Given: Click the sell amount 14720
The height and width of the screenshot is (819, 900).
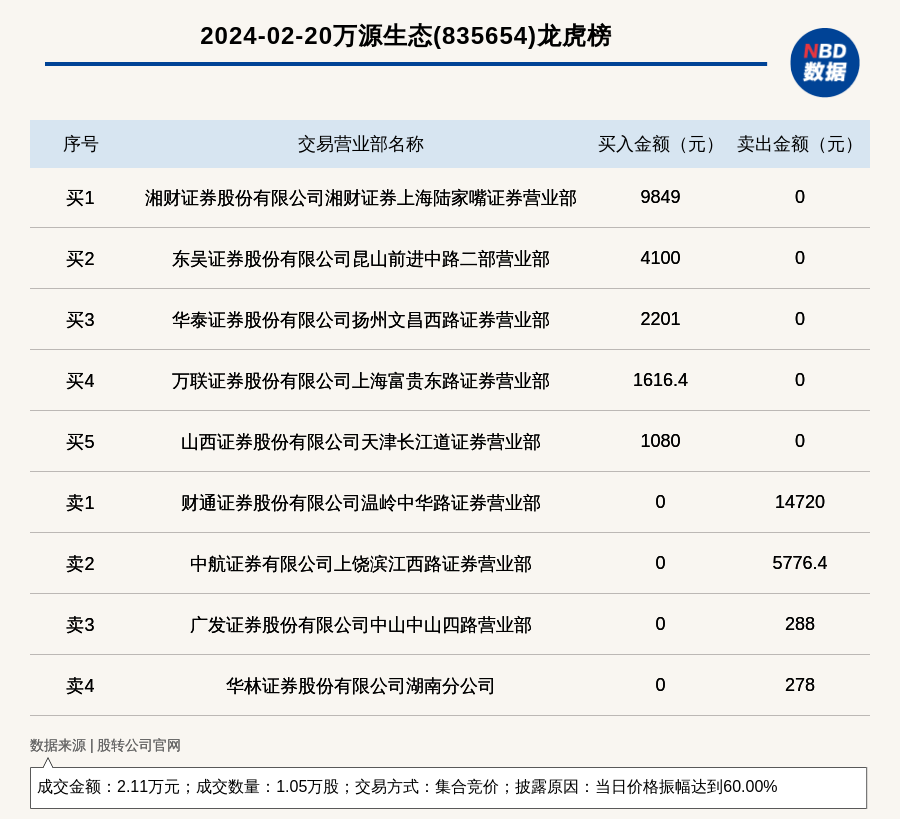Looking at the screenshot, I should pyautogui.click(x=800, y=502).
